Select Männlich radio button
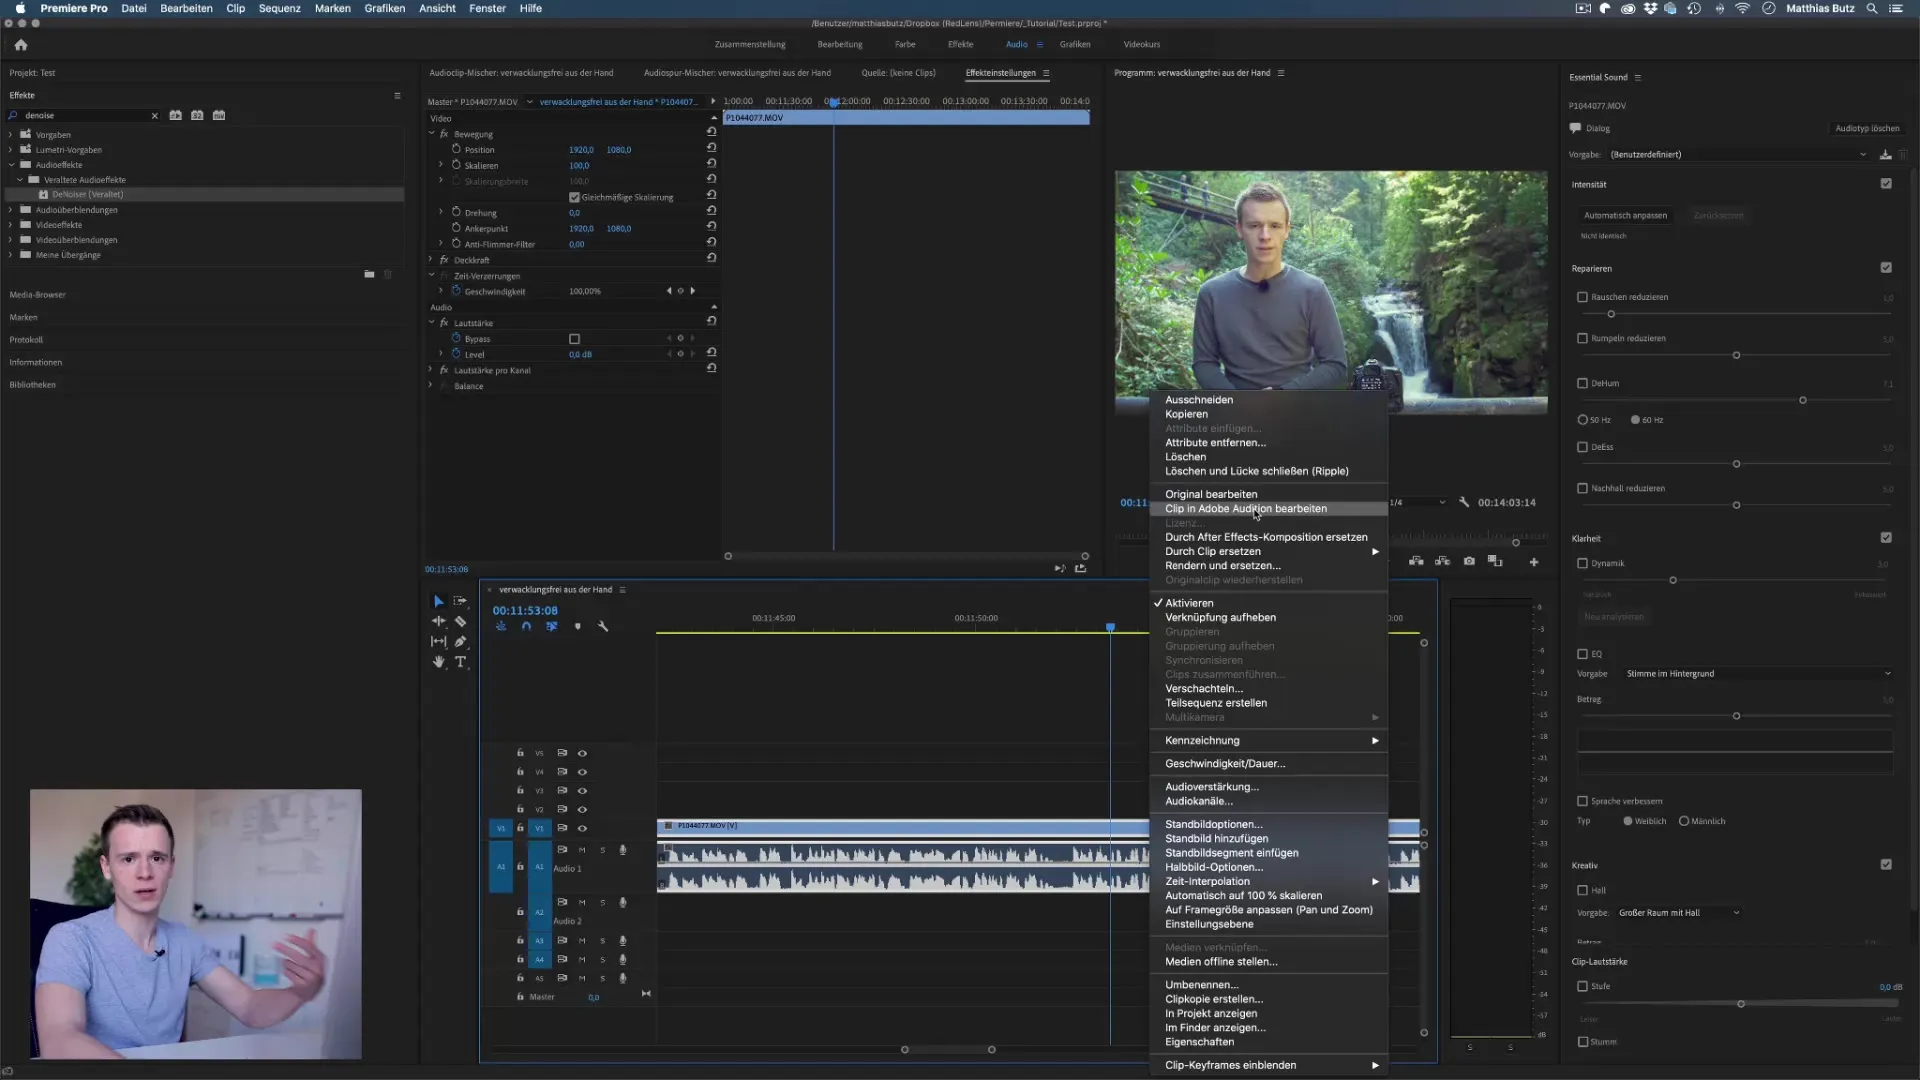The width and height of the screenshot is (1920, 1080). click(x=1684, y=821)
